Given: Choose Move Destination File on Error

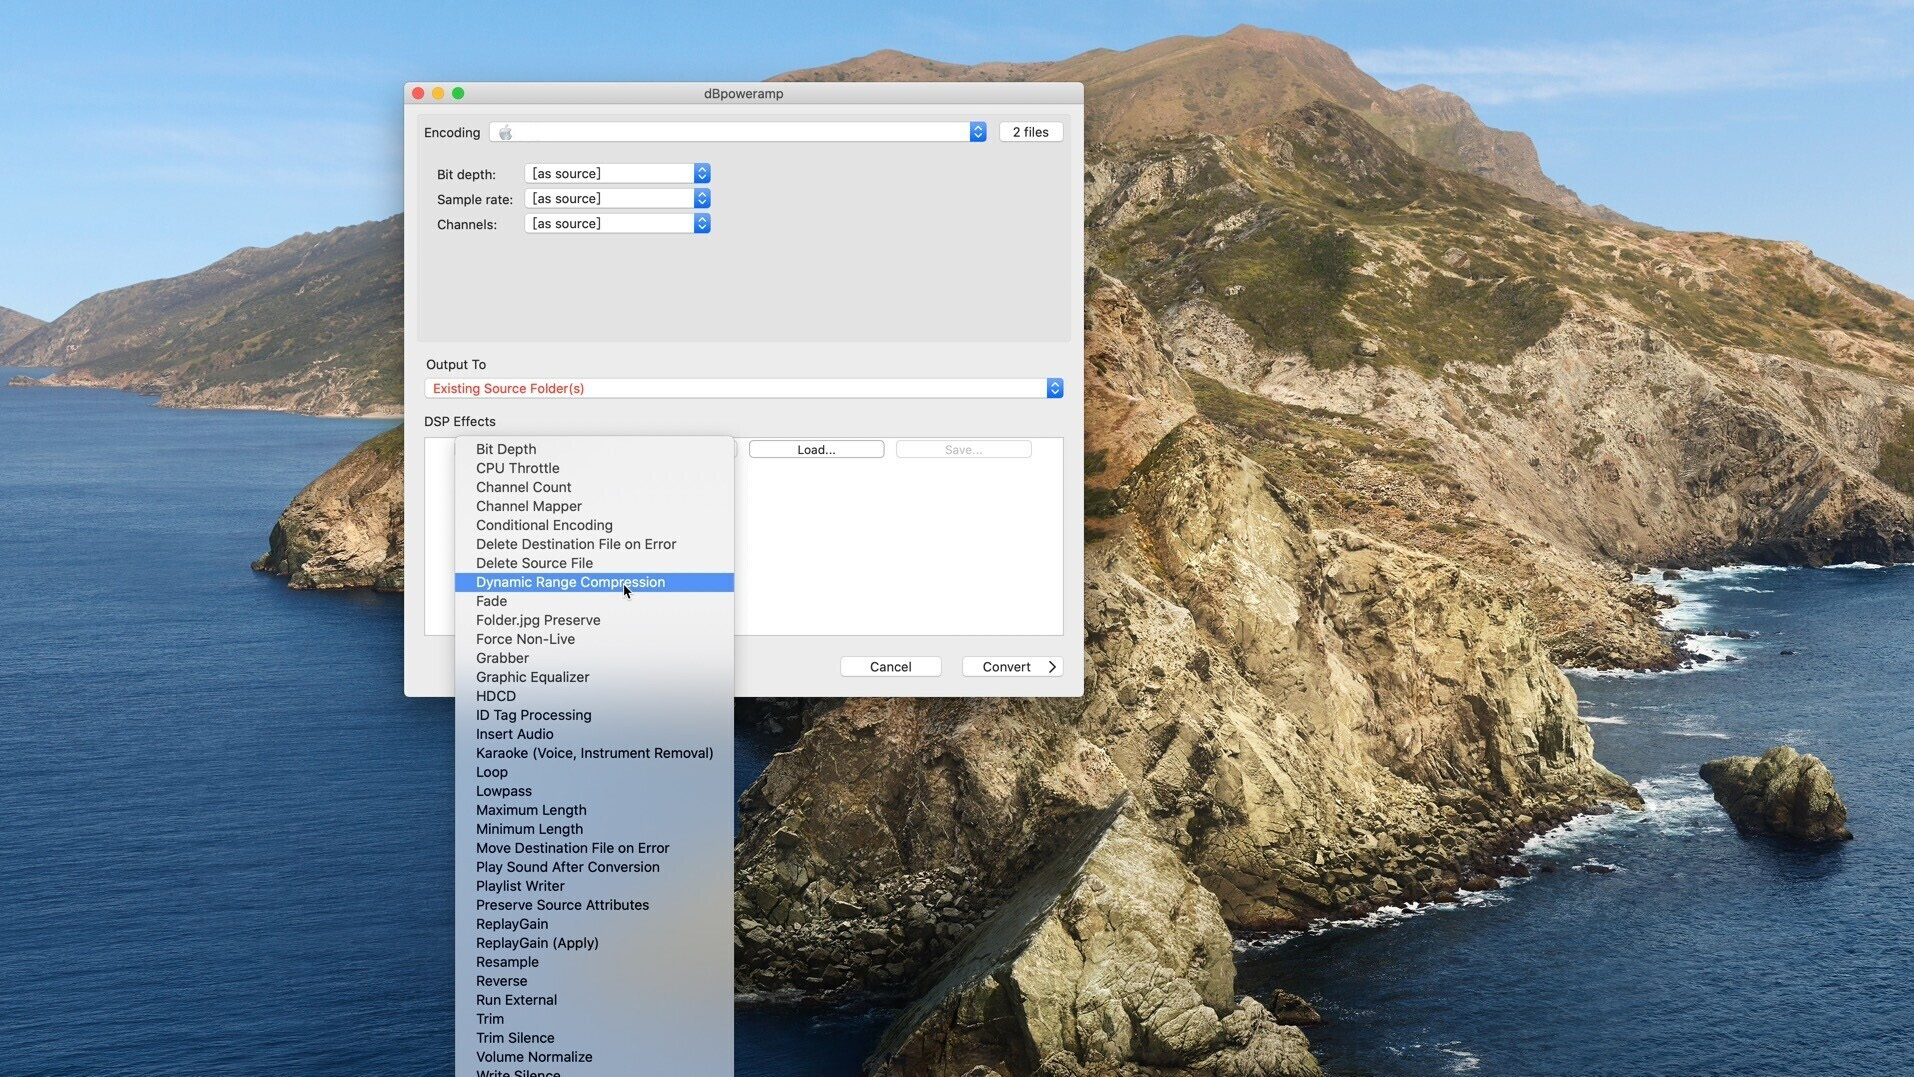Looking at the screenshot, I should (x=594, y=848).
